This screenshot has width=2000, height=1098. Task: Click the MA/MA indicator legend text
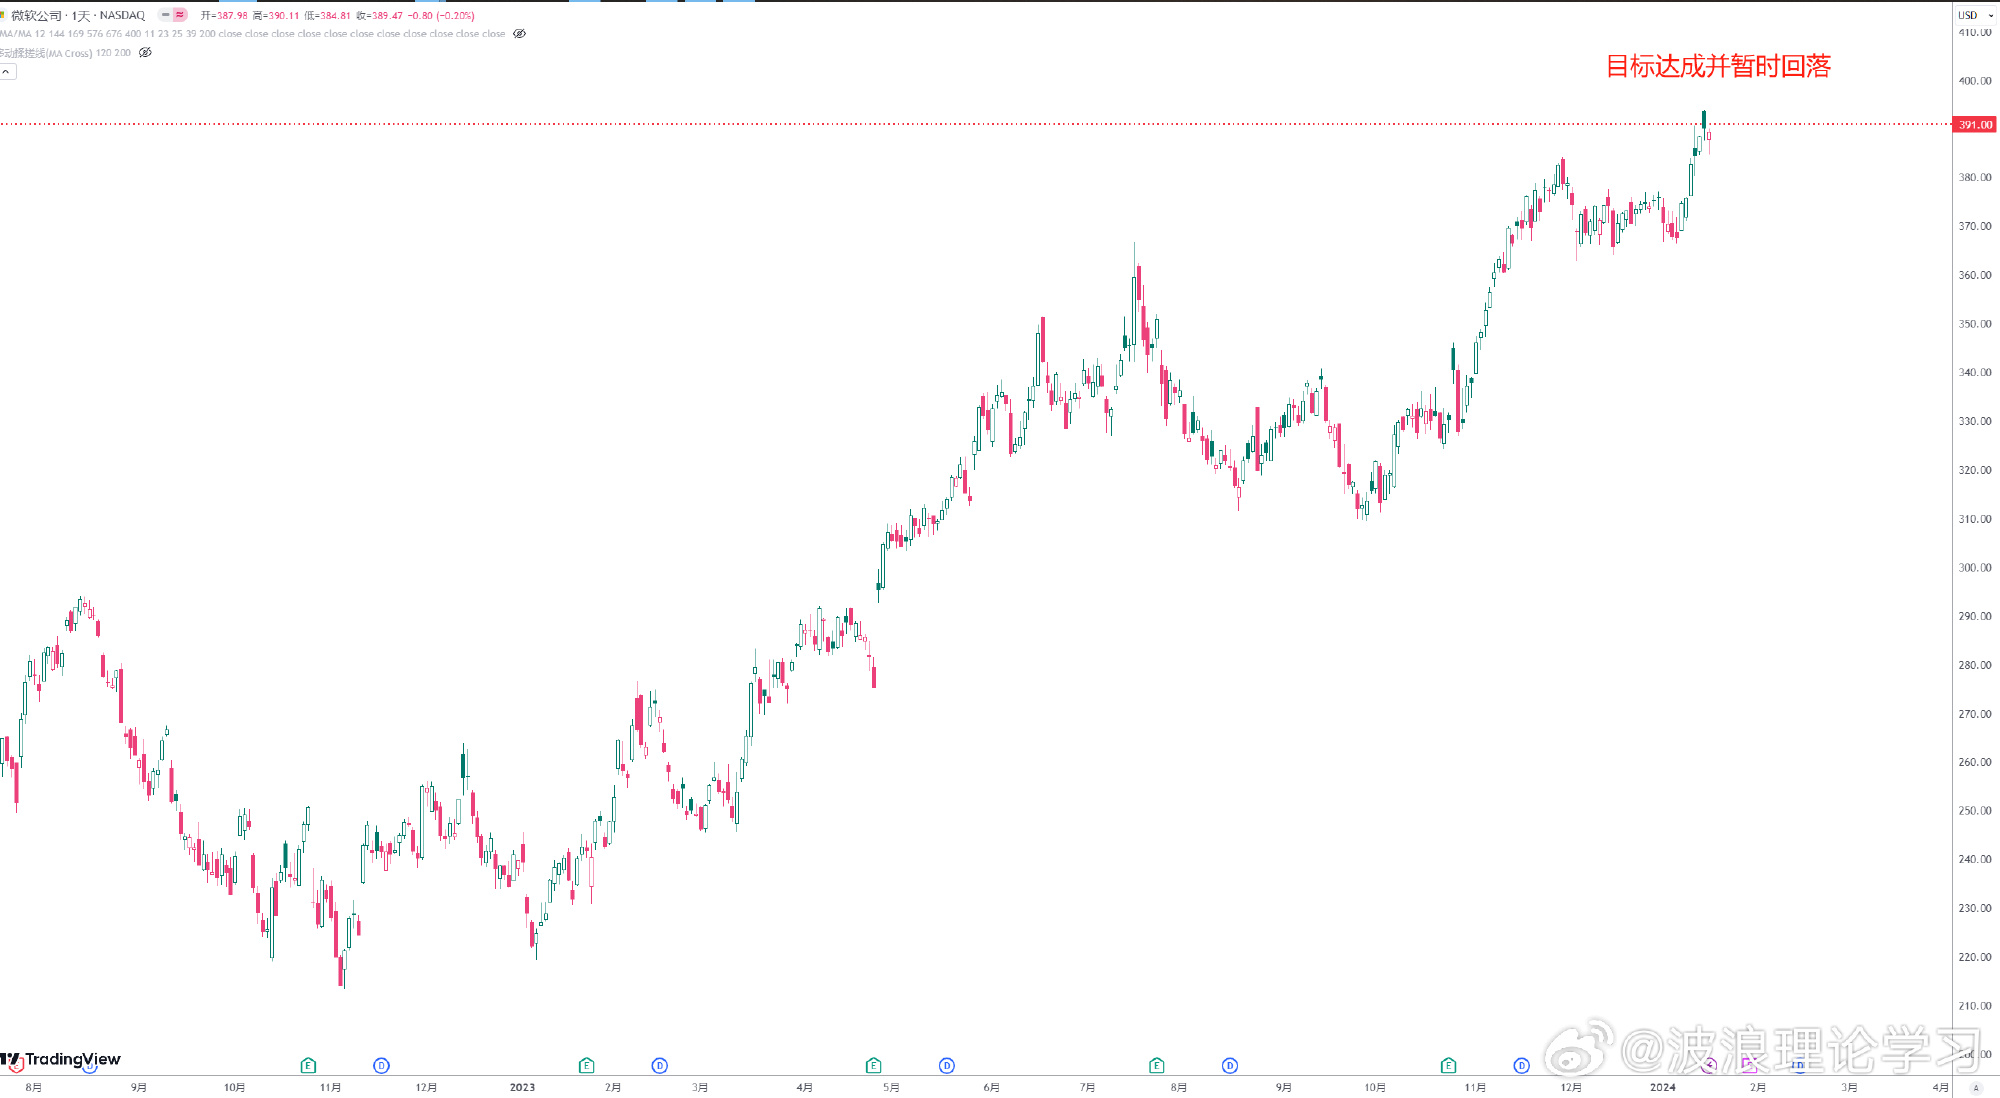252,34
